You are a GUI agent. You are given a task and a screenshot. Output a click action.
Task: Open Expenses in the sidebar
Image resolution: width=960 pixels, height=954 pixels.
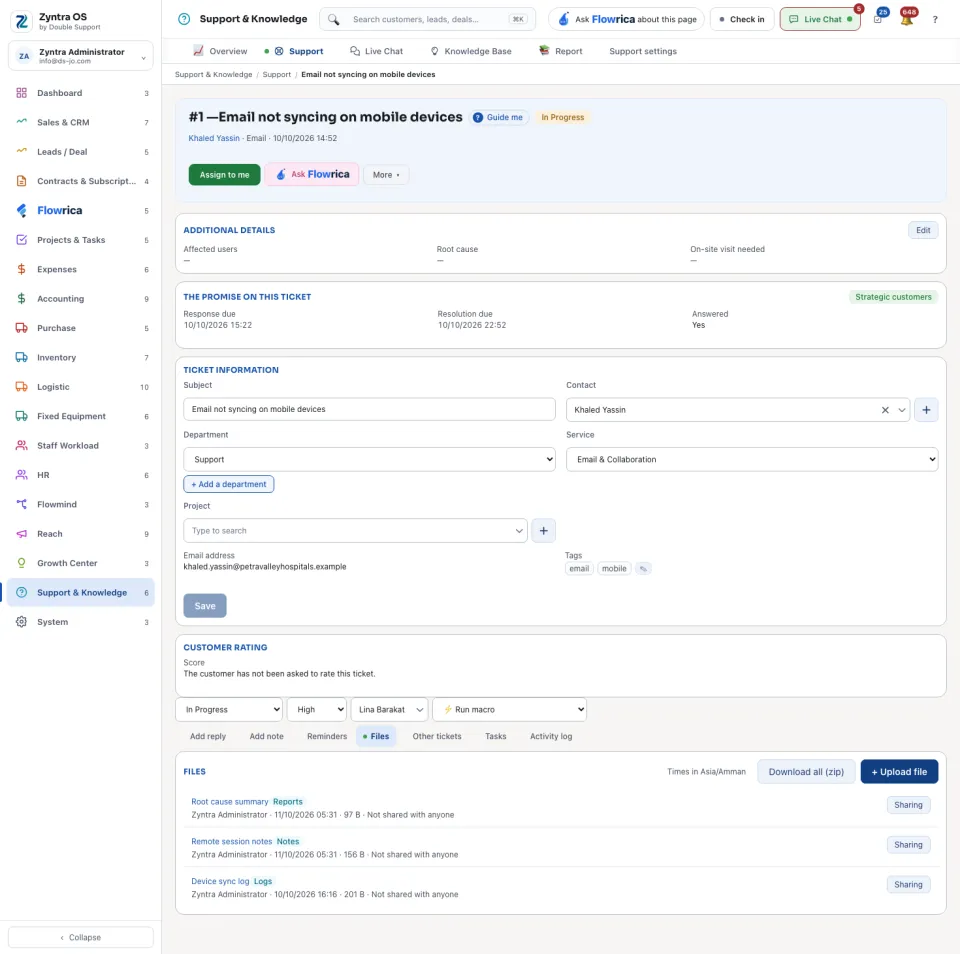point(81,269)
